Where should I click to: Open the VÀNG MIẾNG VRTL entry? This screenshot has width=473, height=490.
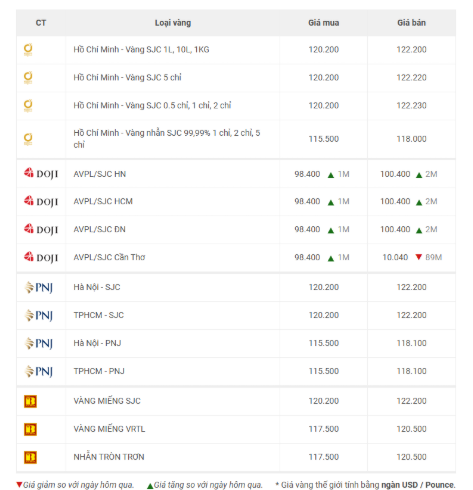[x=109, y=429]
